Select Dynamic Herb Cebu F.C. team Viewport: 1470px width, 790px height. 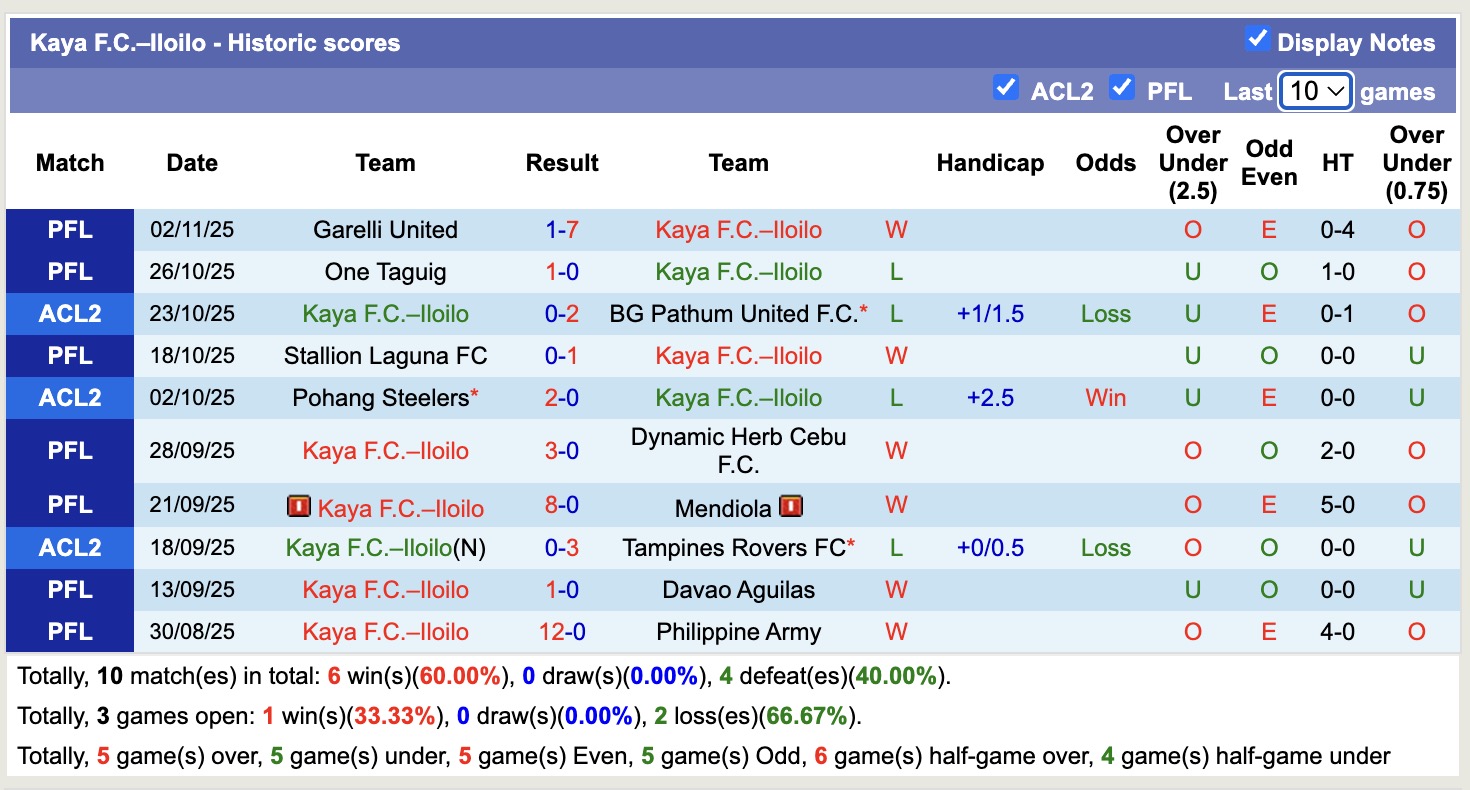[x=738, y=451]
